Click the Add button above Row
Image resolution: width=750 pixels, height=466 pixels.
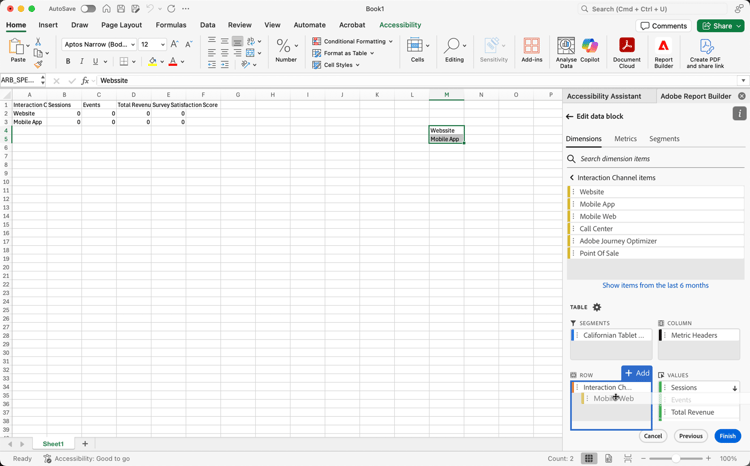(x=637, y=373)
